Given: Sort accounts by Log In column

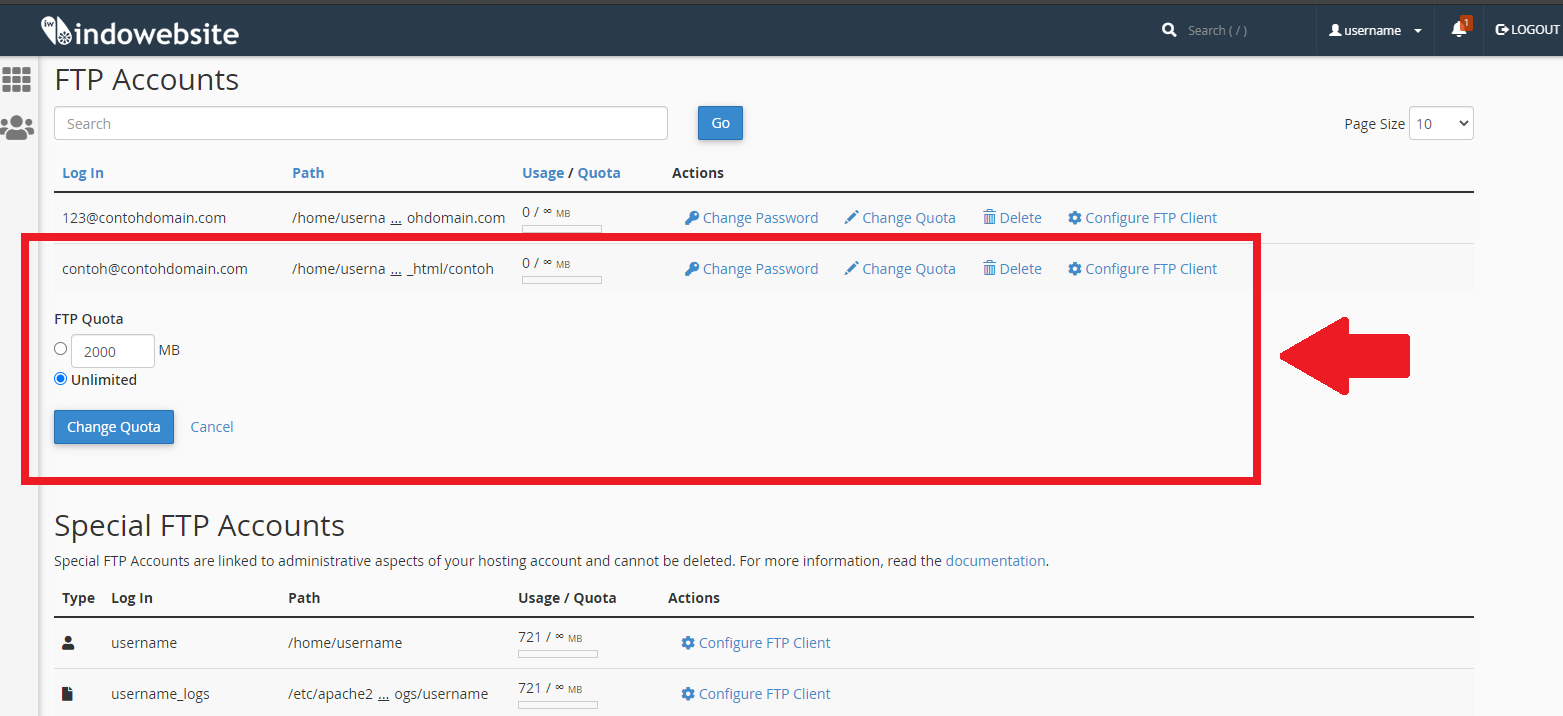Looking at the screenshot, I should 83,173.
